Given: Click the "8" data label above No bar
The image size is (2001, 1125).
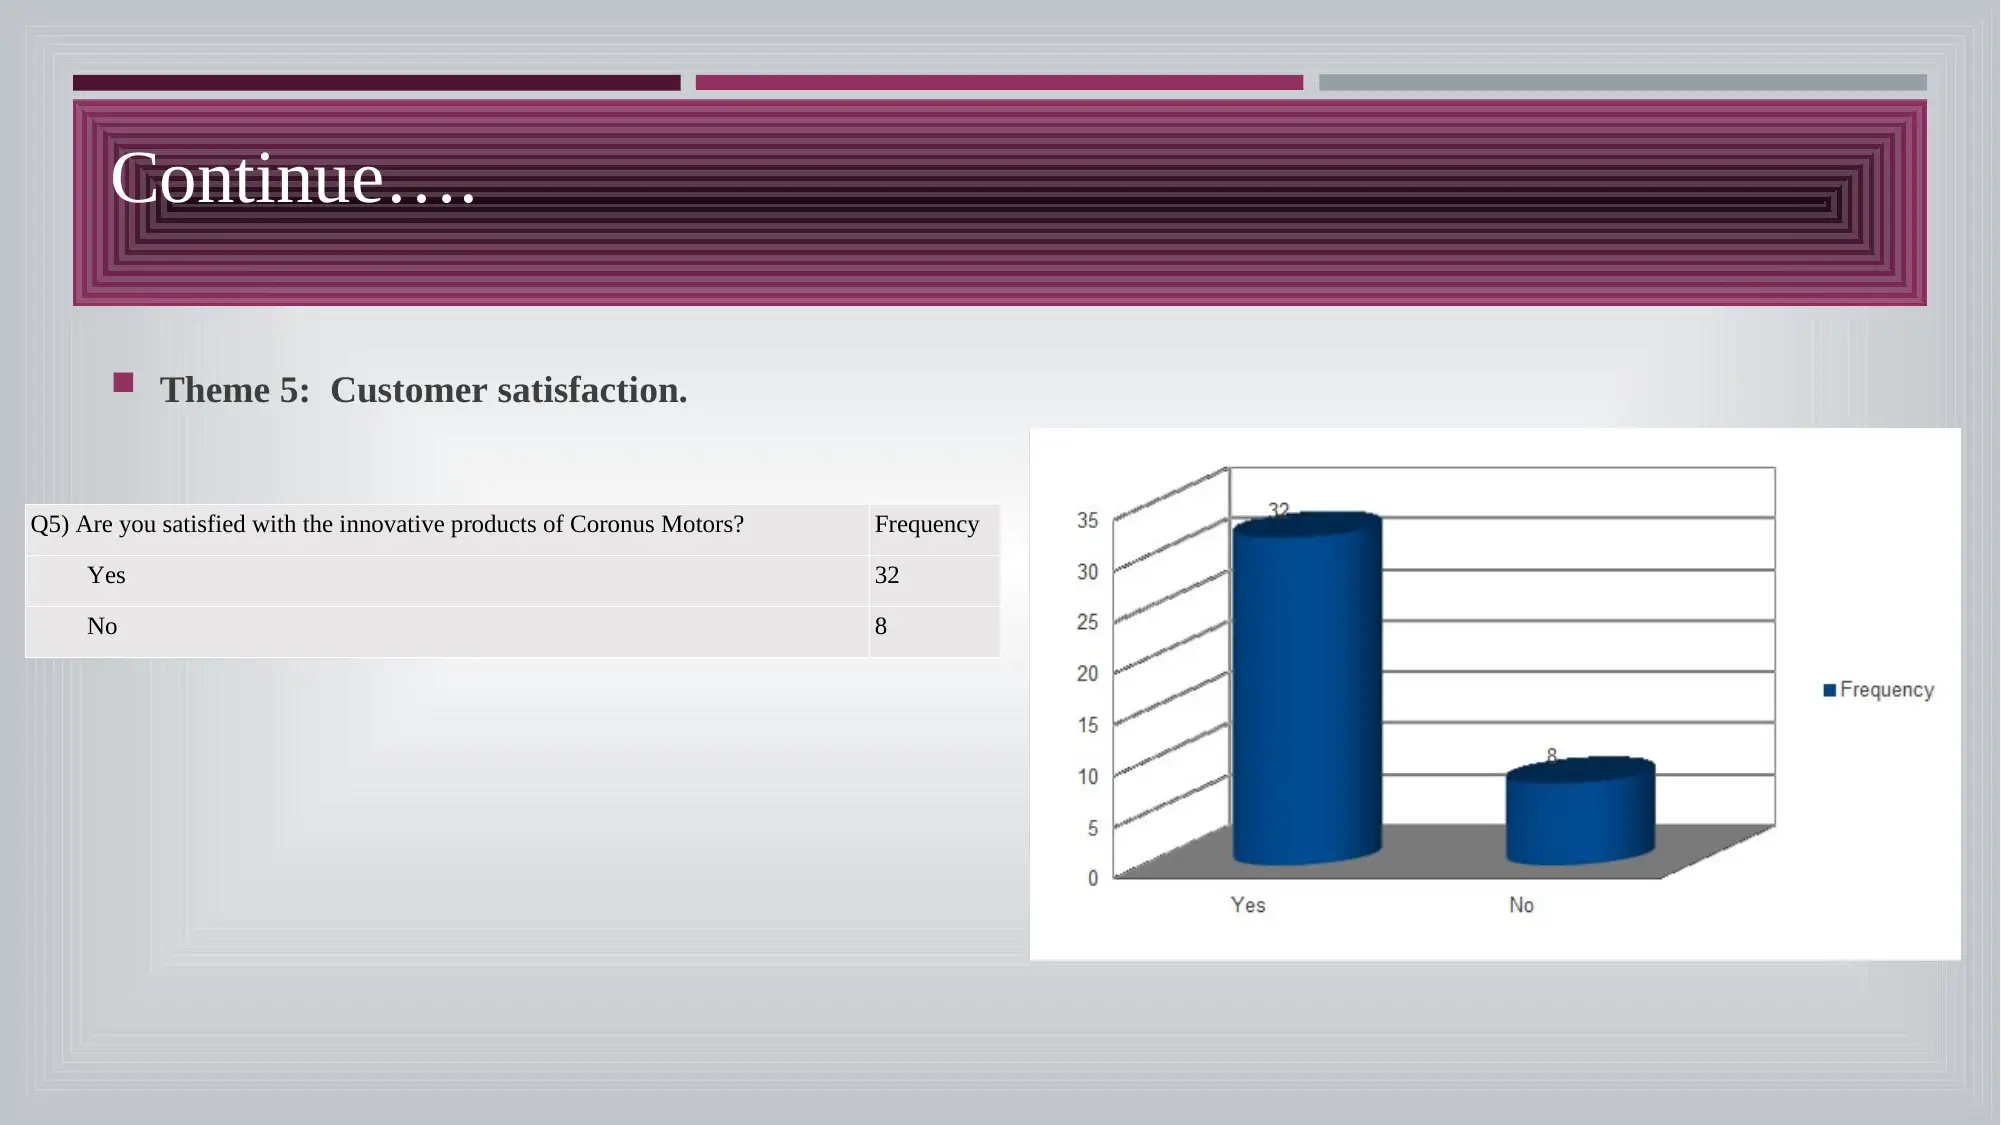Looking at the screenshot, I should (x=1552, y=755).
